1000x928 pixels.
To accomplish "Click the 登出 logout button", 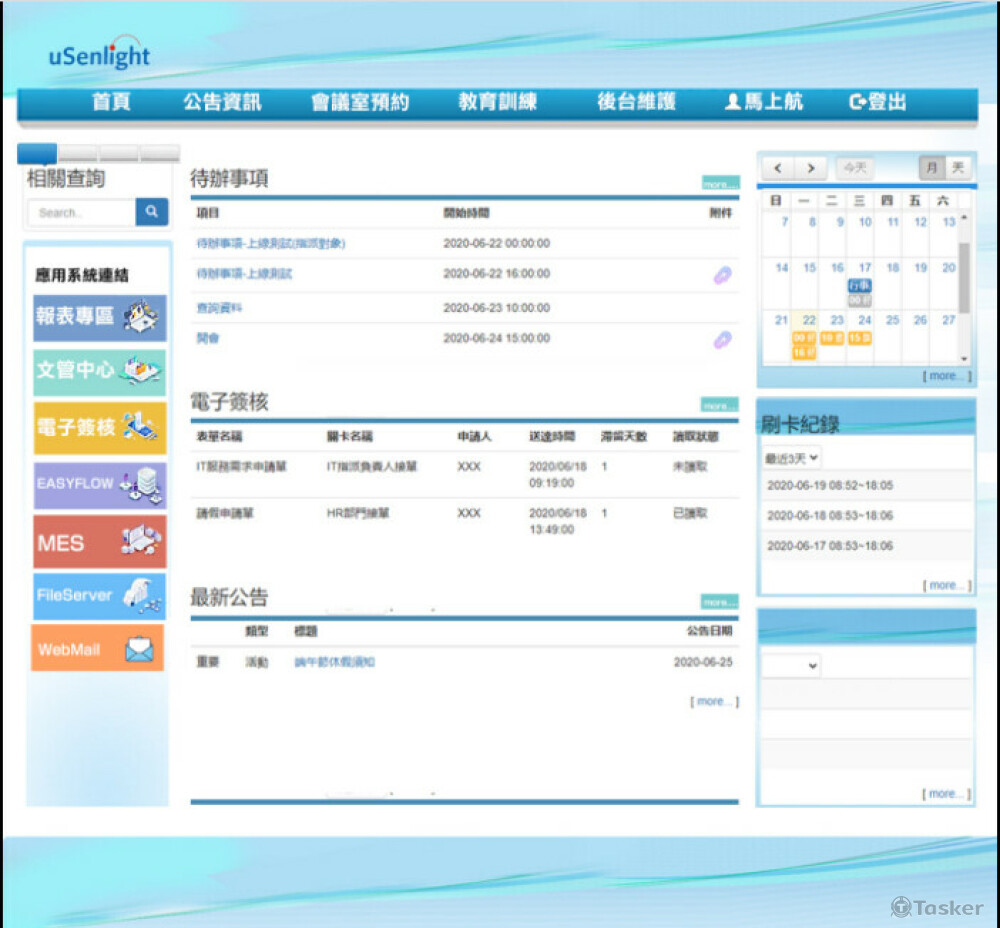I will pyautogui.click(x=877, y=102).
